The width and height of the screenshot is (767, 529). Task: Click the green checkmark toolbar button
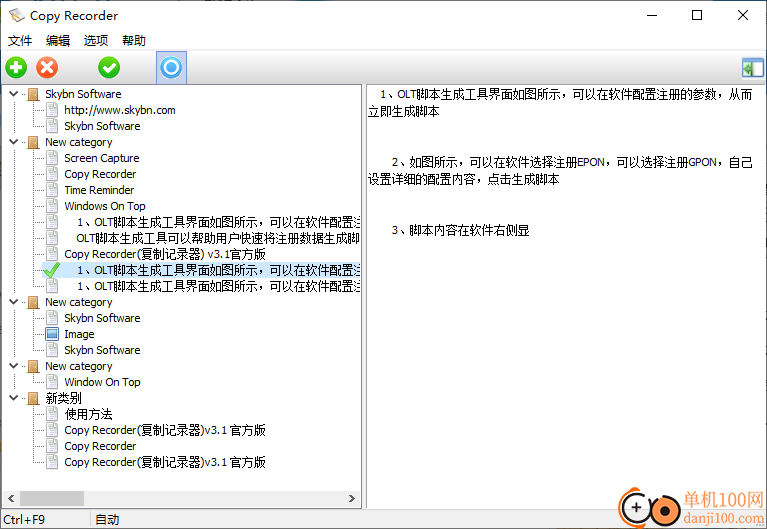(x=109, y=68)
